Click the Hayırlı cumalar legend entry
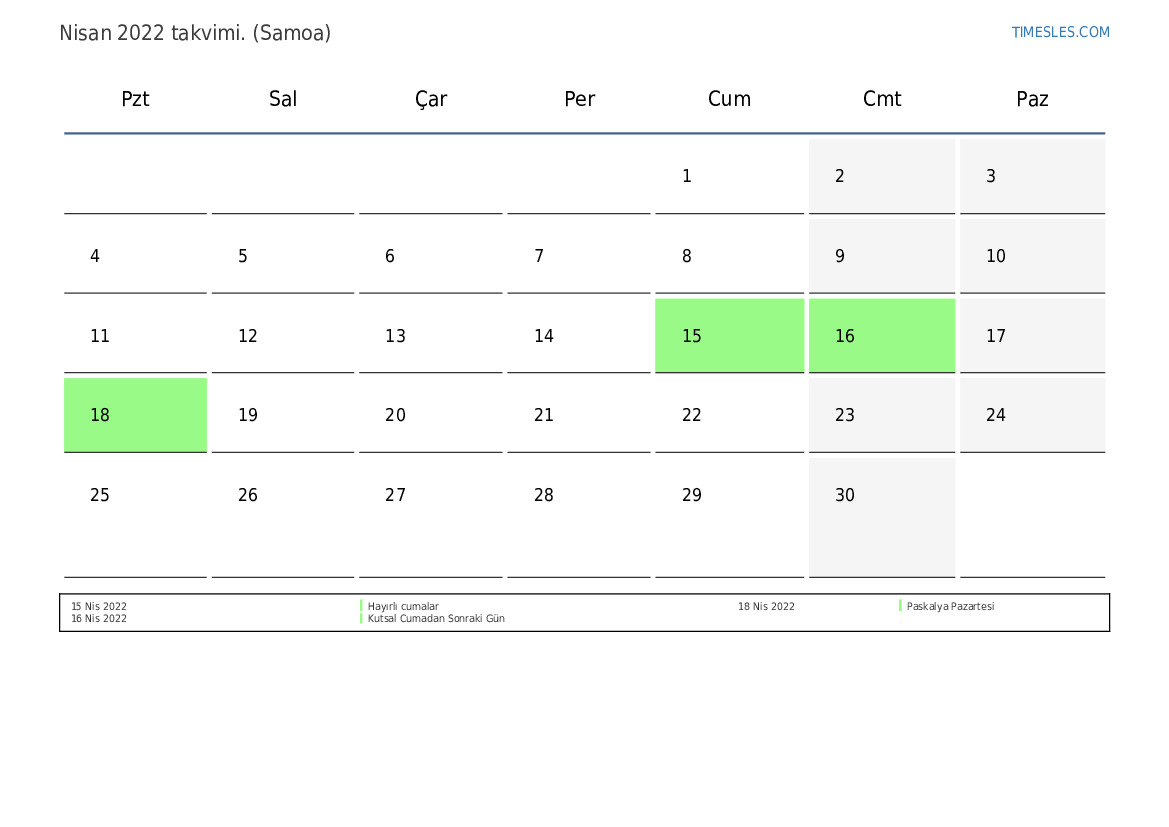The image size is (1169, 827). pos(403,606)
